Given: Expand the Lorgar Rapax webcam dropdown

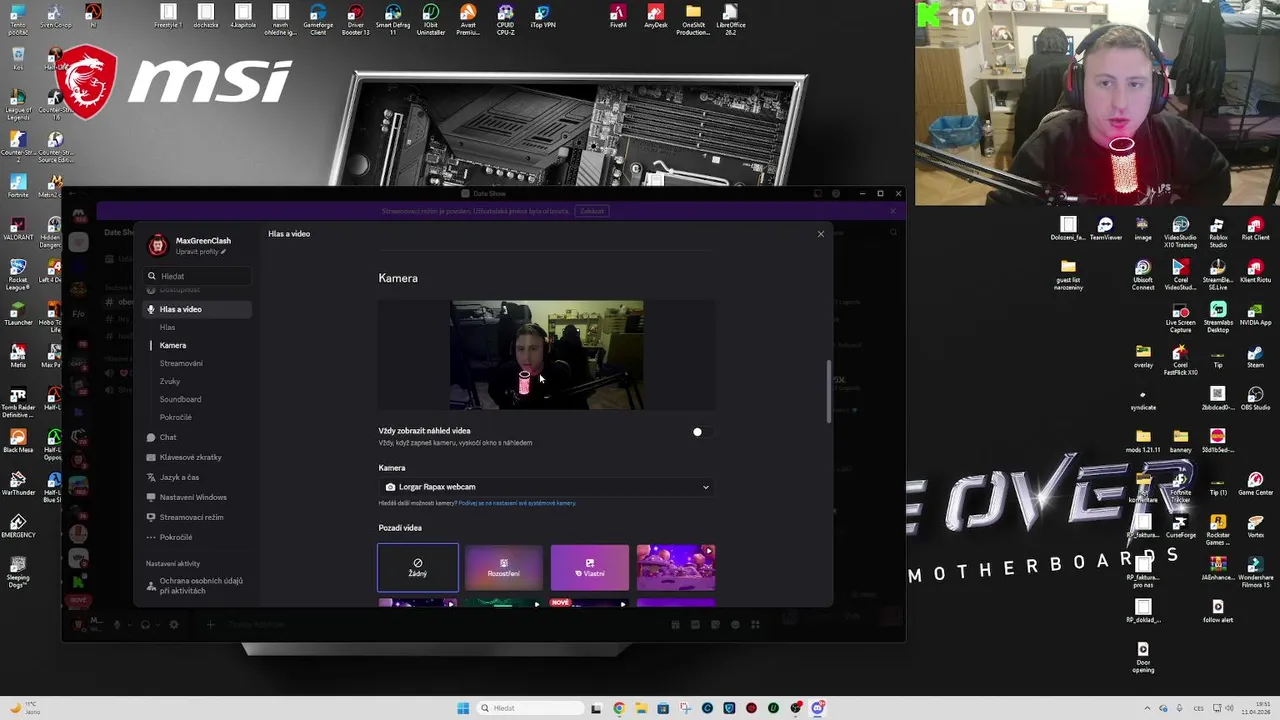Looking at the screenshot, I should 547,487.
